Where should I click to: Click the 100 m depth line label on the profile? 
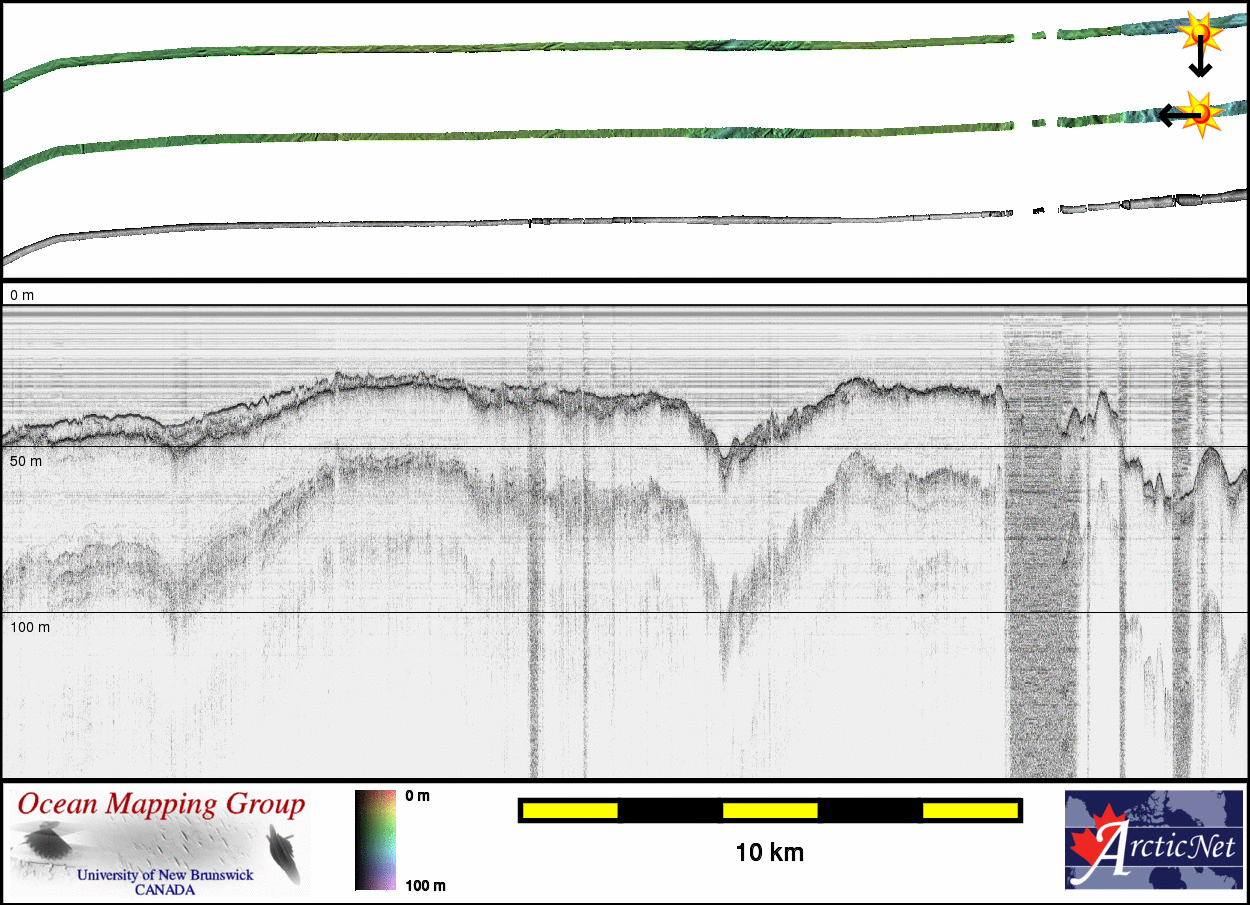tap(30, 627)
